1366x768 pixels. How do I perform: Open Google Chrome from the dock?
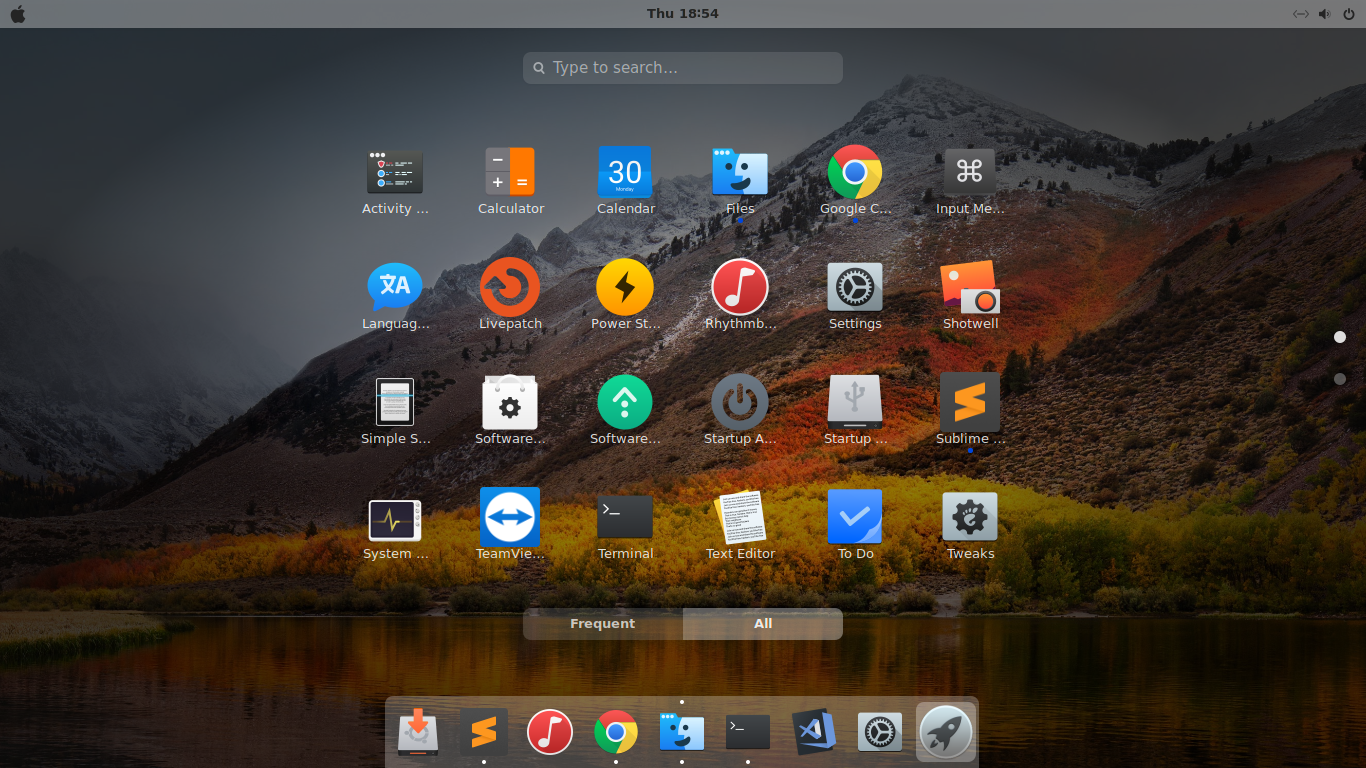(x=616, y=733)
